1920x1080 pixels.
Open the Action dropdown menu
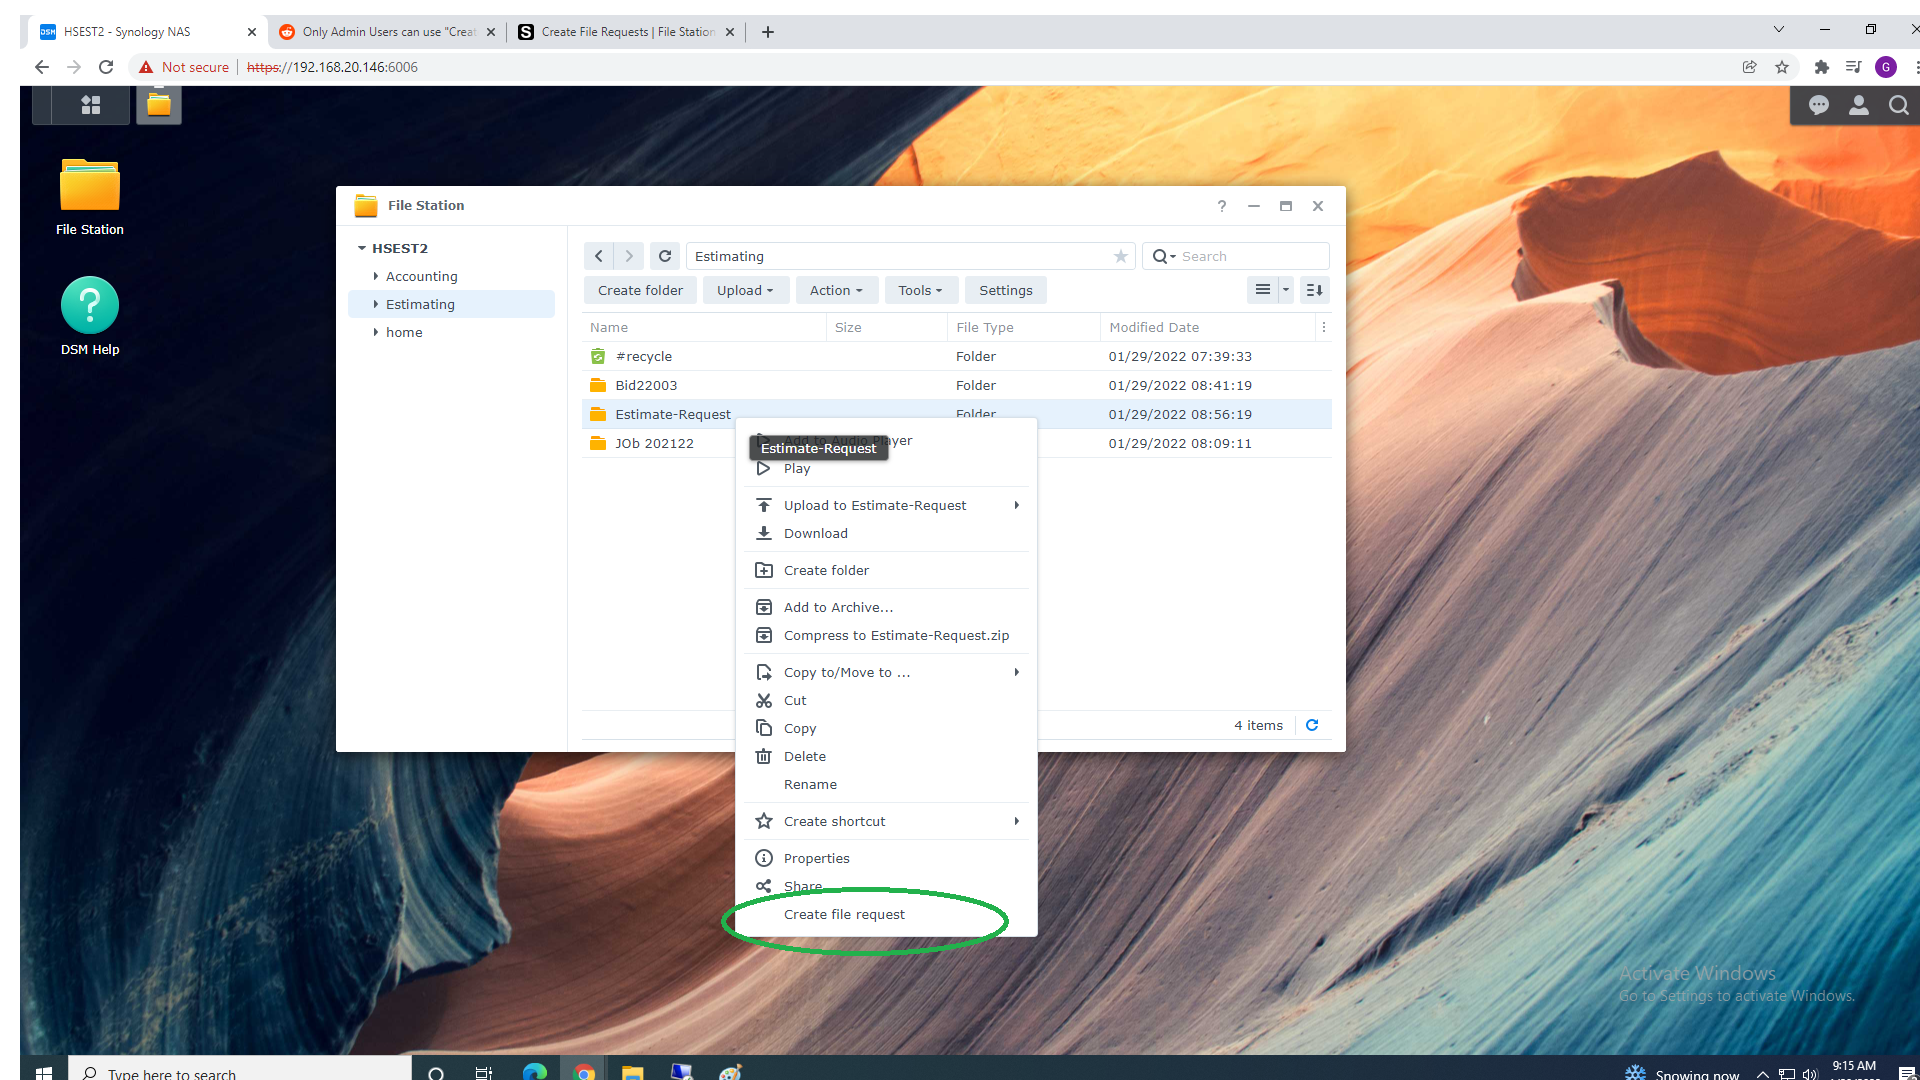pos(836,290)
